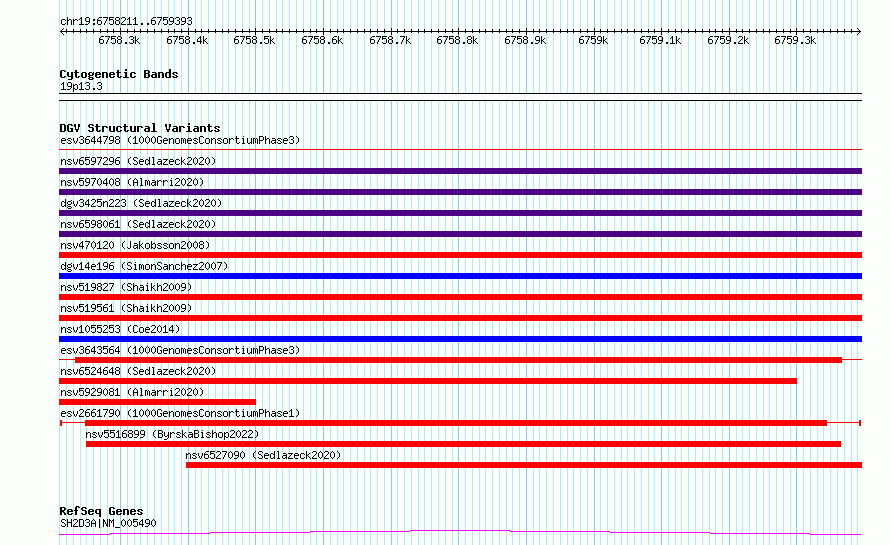
Task: Open the nsv6527090 (Sedlazeck2020) label
Action: tap(263, 455)
